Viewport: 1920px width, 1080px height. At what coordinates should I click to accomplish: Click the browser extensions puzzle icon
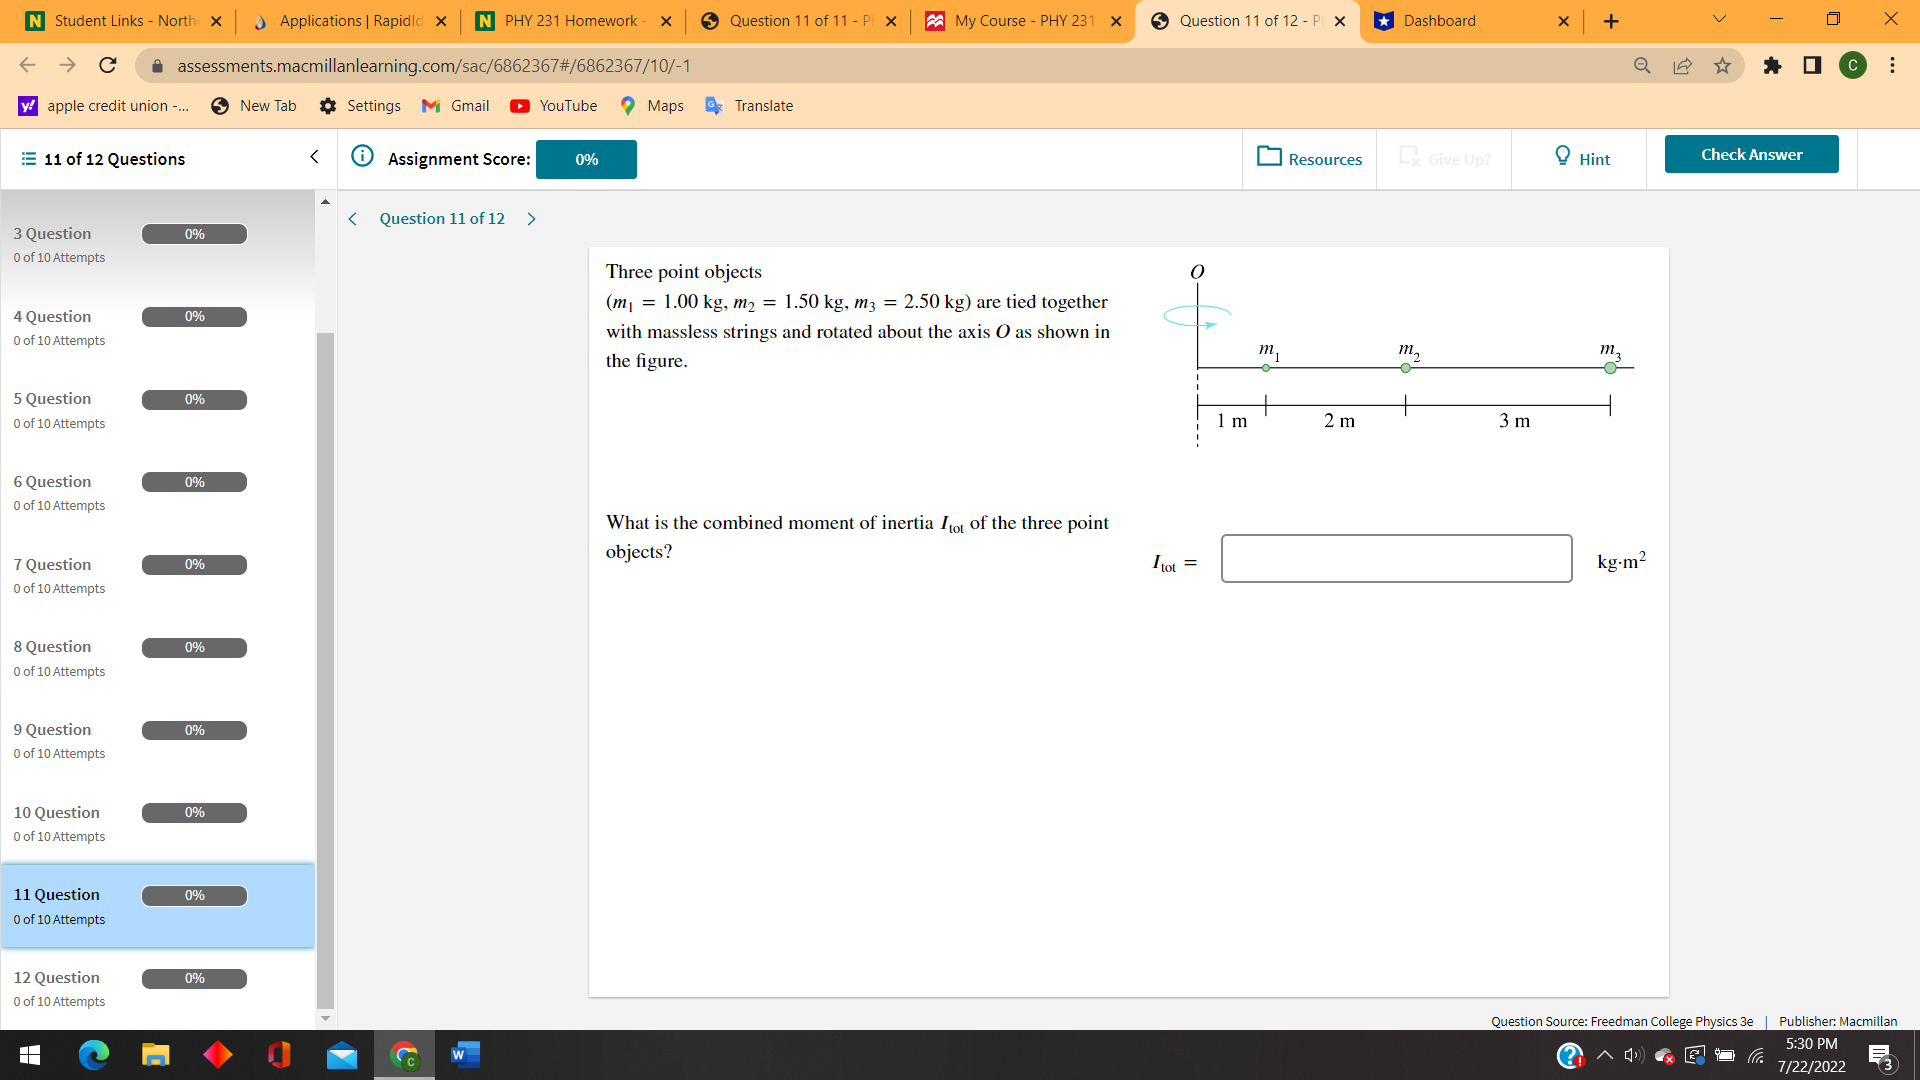(1774, 66)
